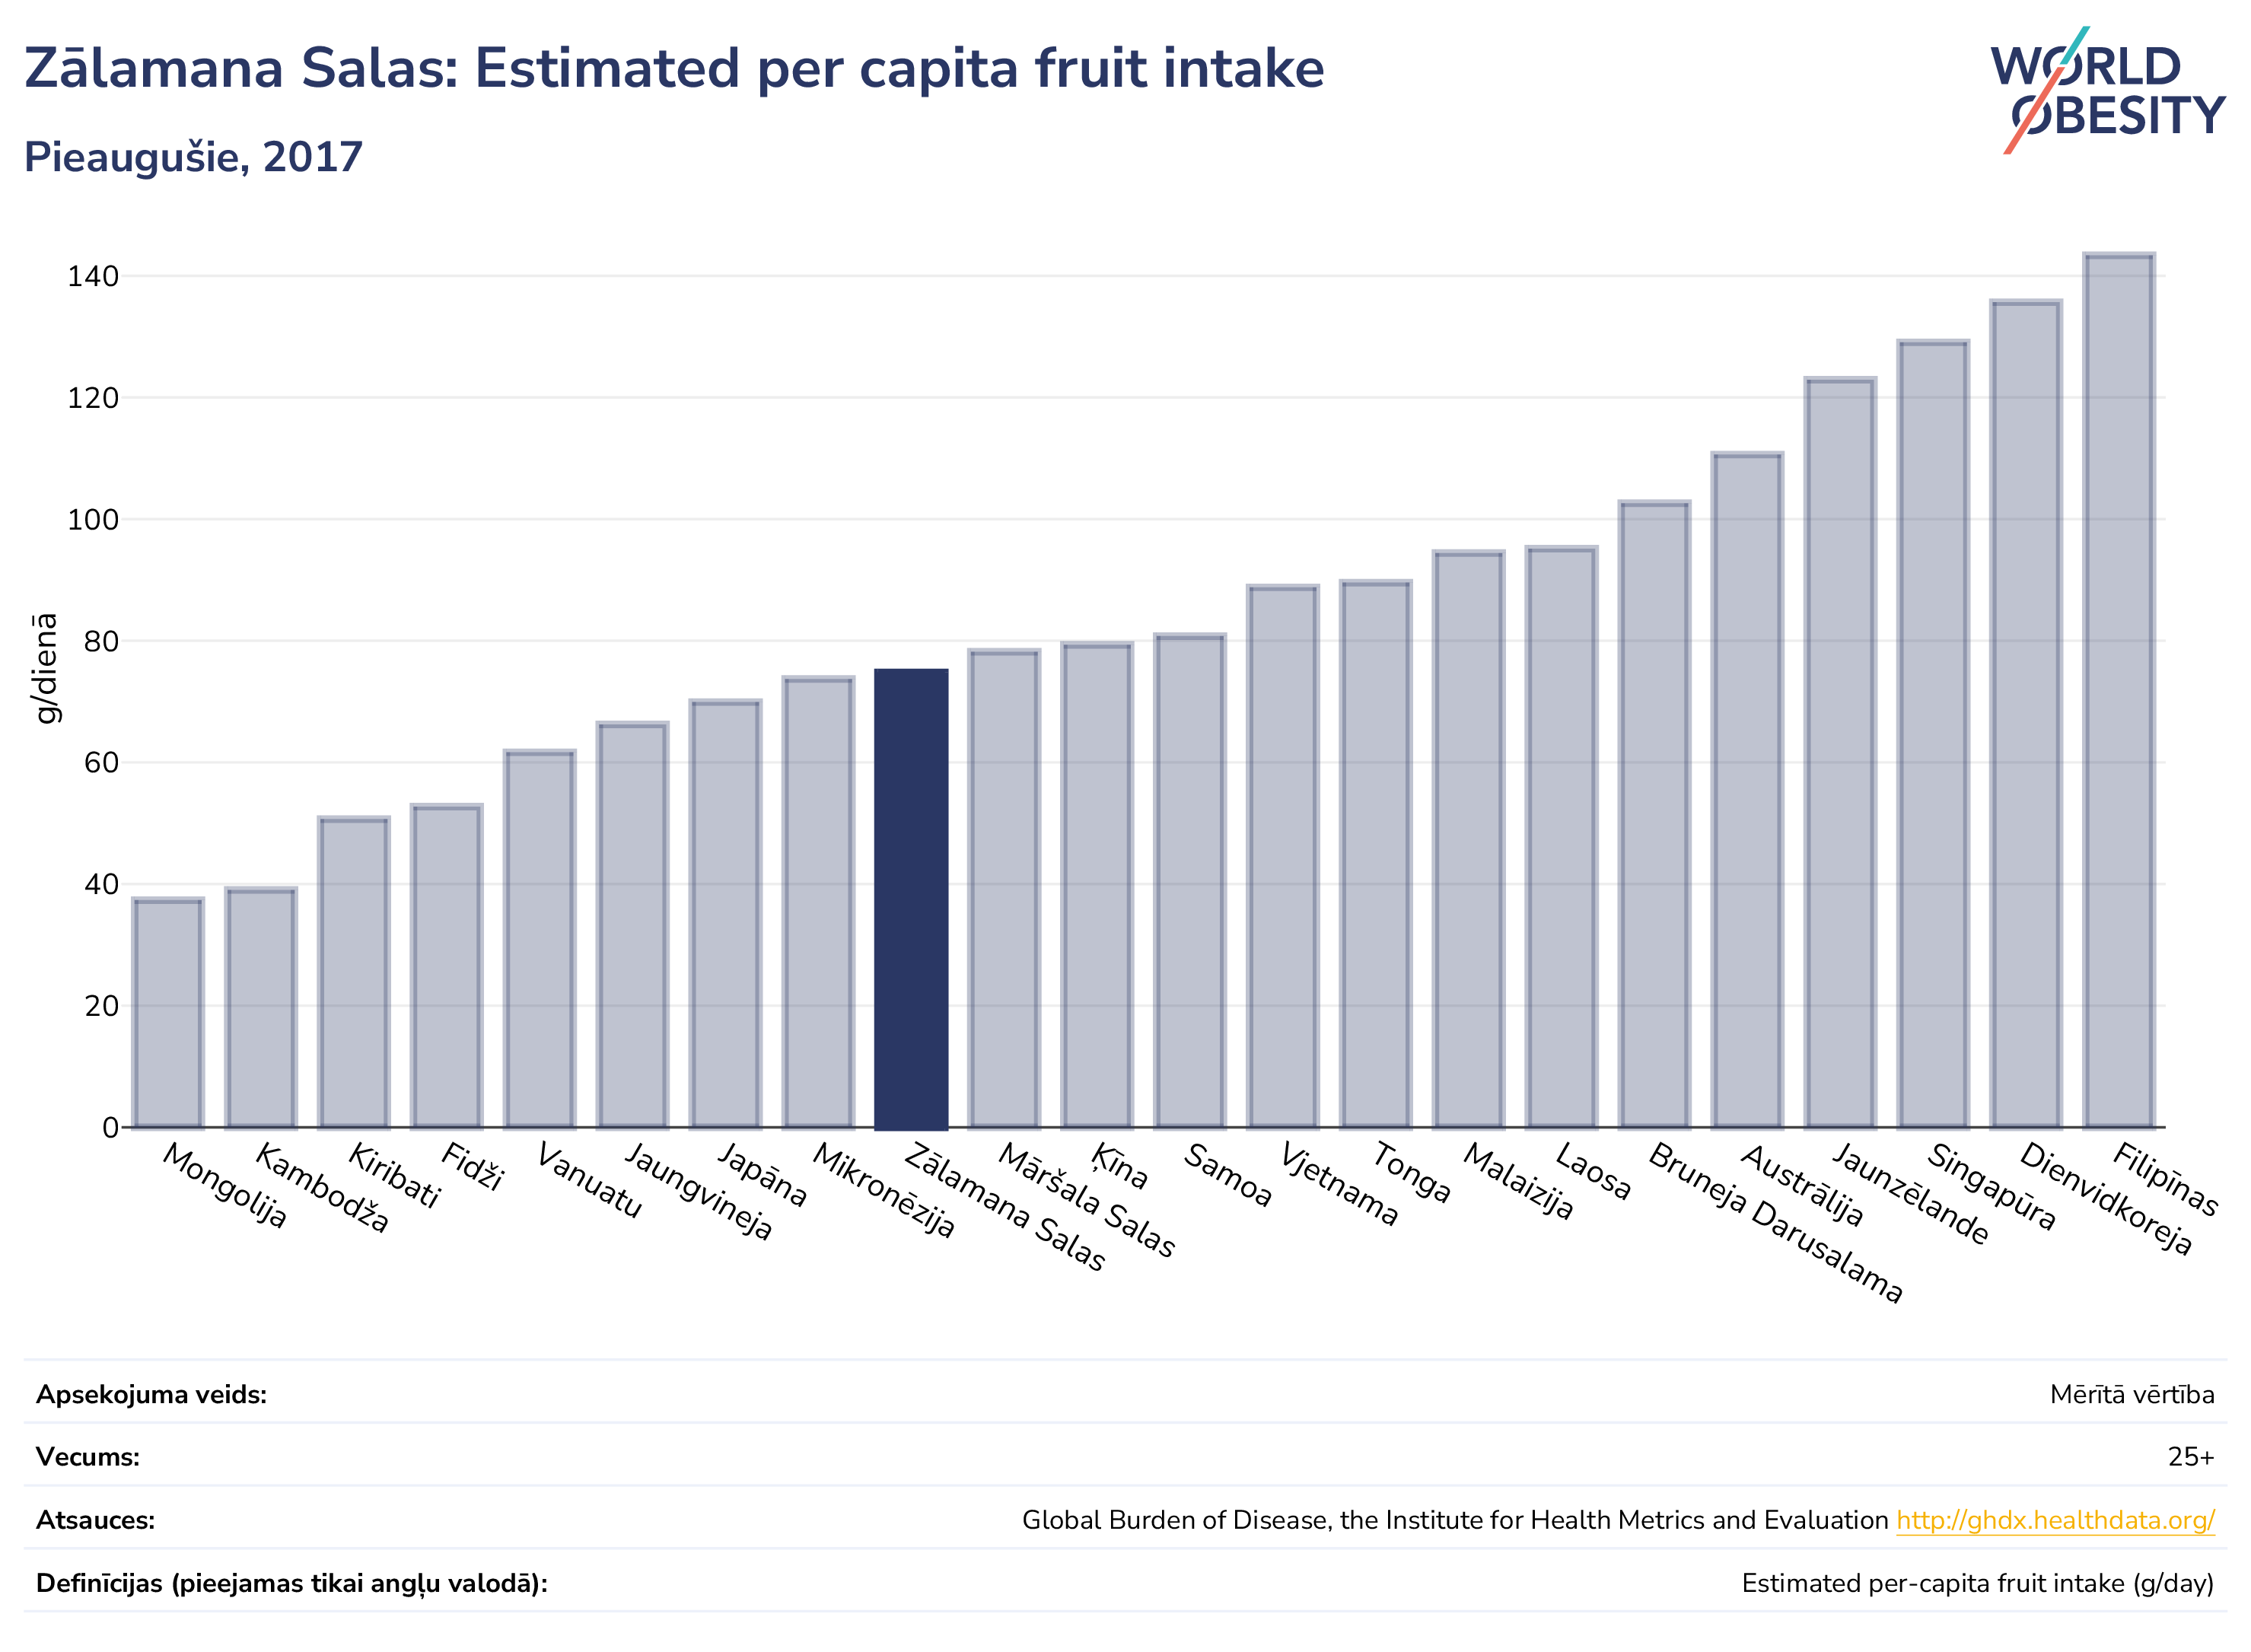Select the Kambodža bar

[261, 1008]
